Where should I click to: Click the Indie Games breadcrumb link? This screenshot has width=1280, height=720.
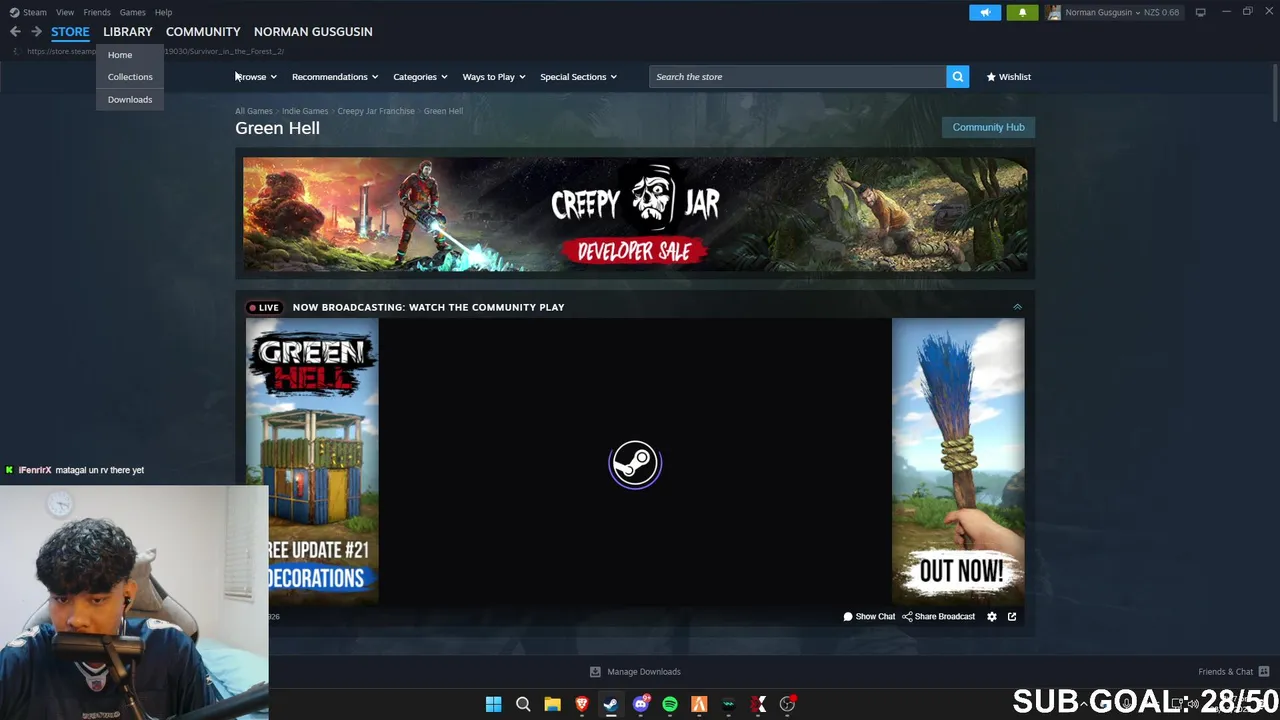(305, 111)
